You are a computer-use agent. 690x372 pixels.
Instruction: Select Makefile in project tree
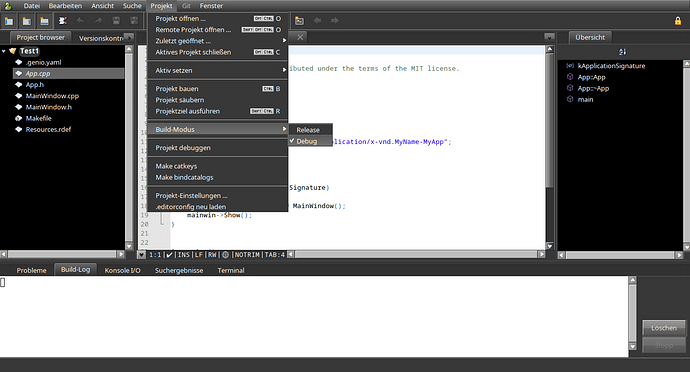click(38, 118)
